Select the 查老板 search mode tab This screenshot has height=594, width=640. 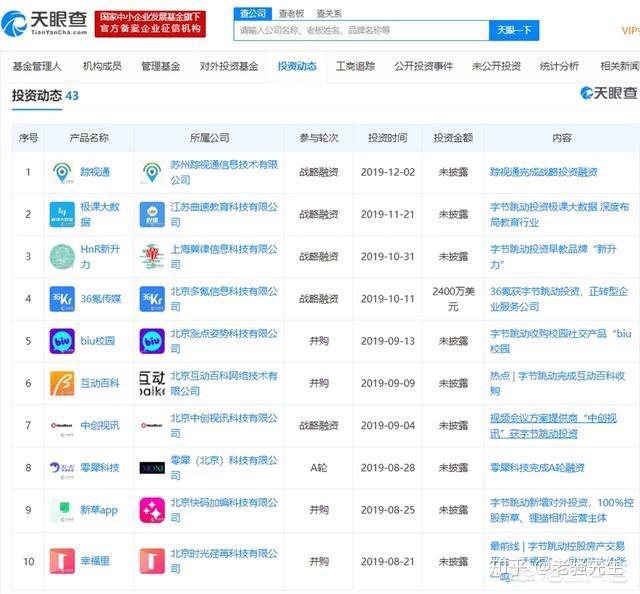(x=291, y=13)
